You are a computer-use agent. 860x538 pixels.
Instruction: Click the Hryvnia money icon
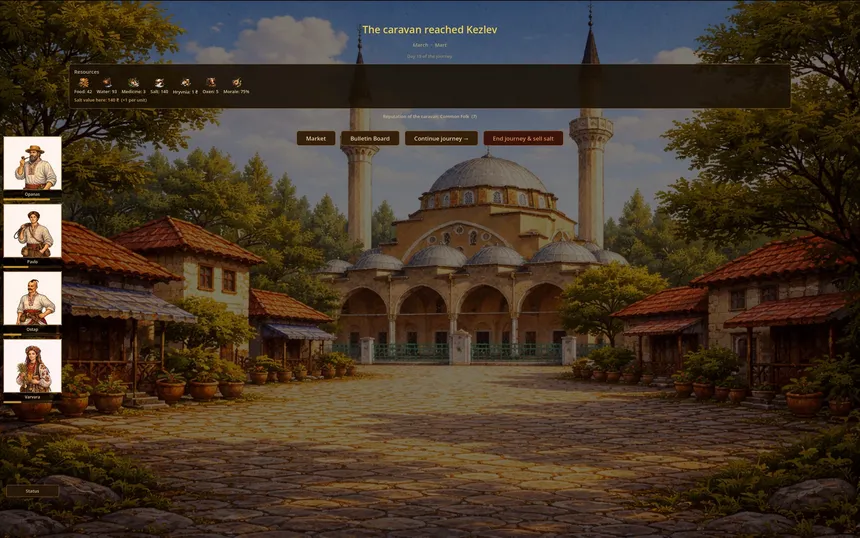click(185, 83)
